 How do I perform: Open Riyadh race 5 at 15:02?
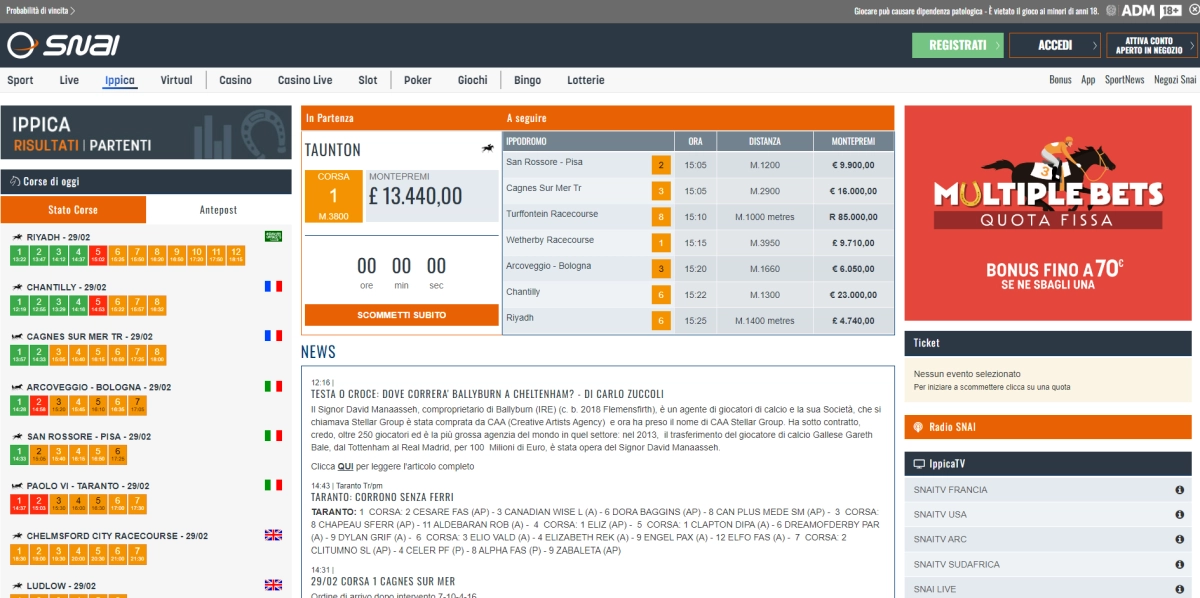98,255
